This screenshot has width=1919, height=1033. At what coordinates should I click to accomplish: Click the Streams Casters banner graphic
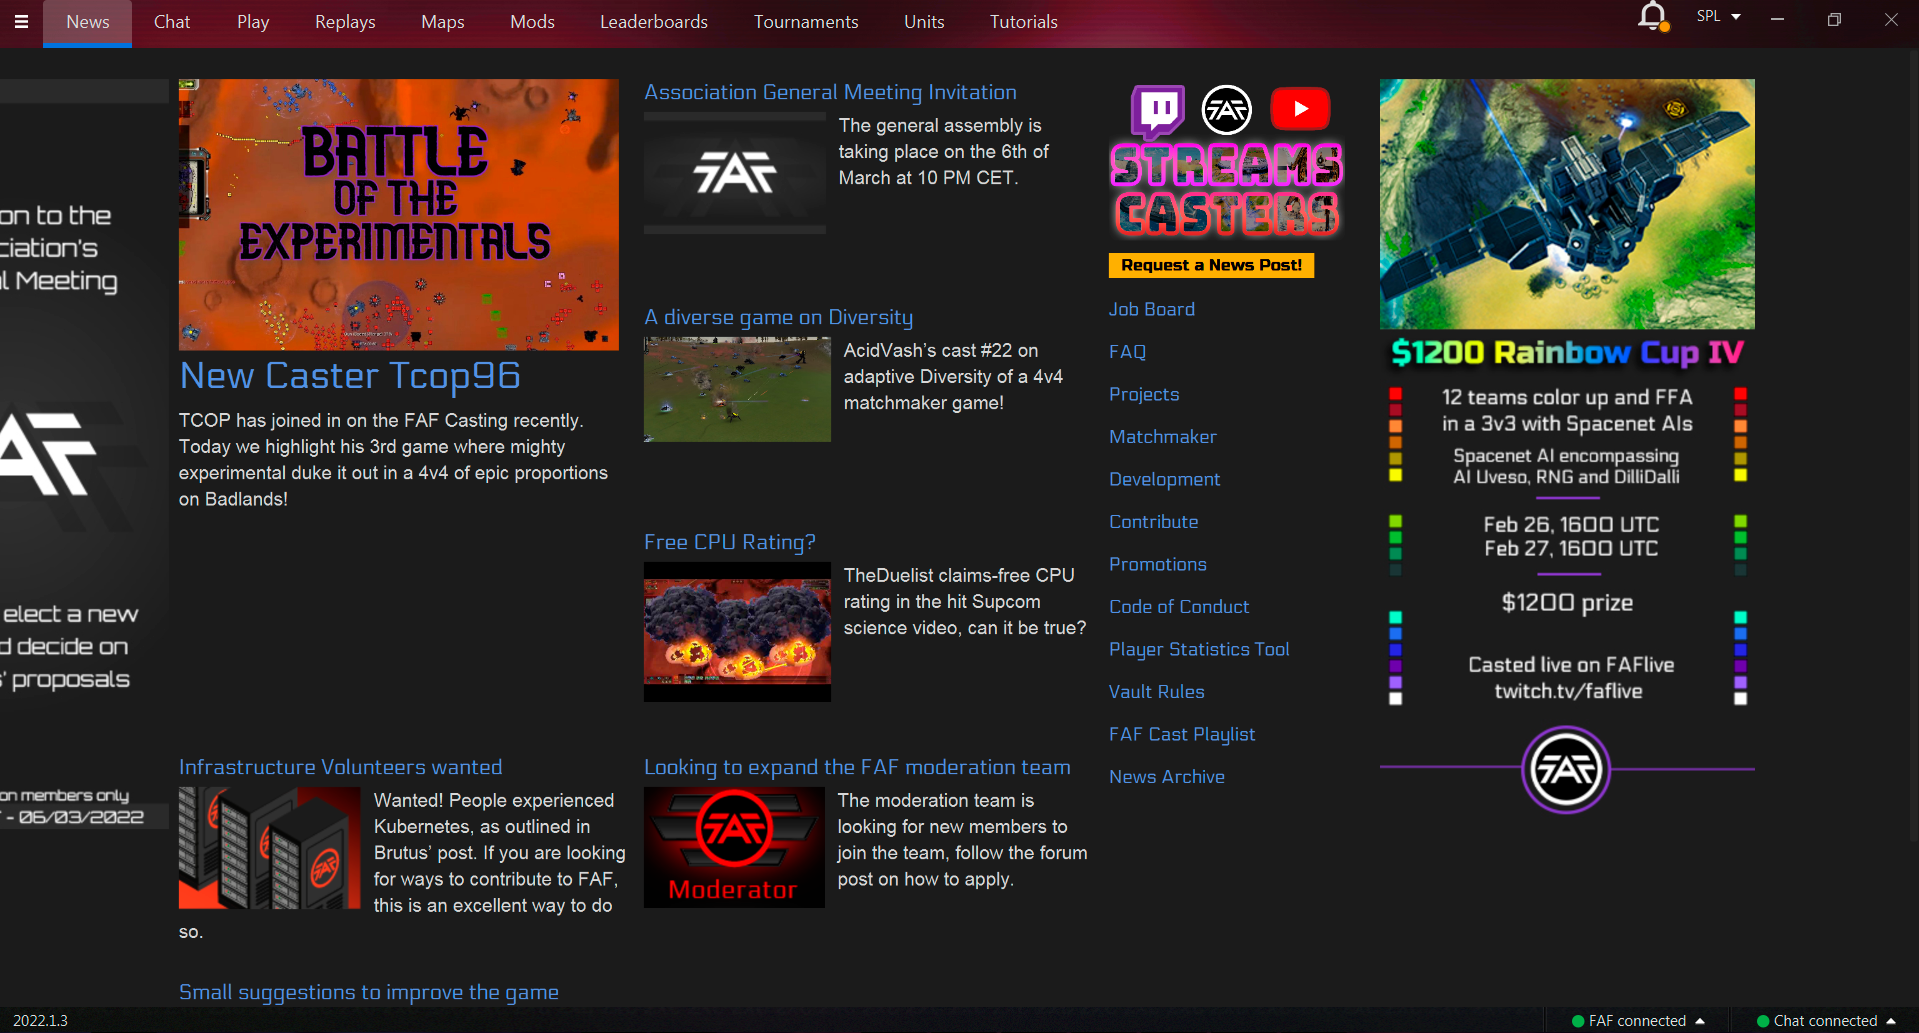pos(1227,190)
